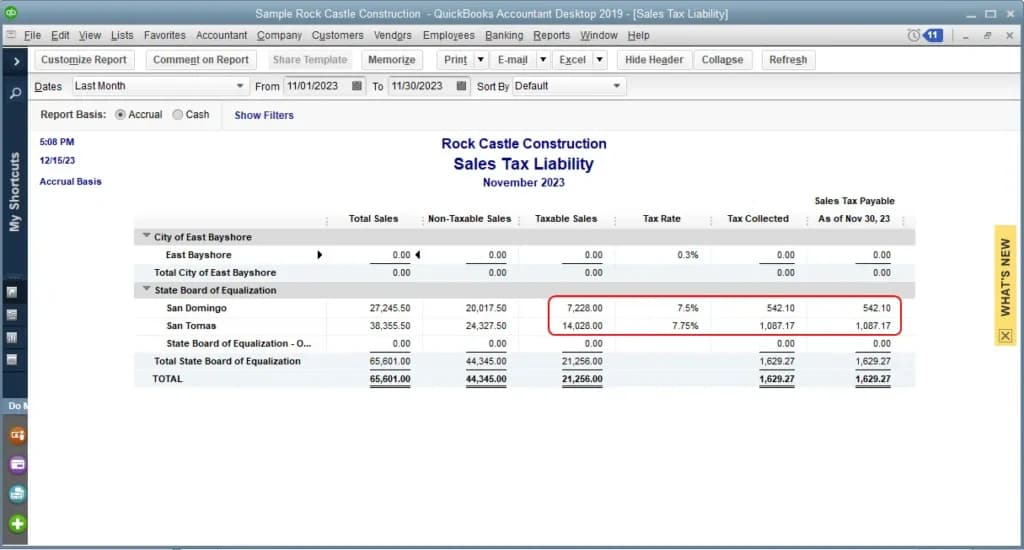Open the reminders clock icon
The height and width of the screenshot is (550, 1024).
coord(914,35)
